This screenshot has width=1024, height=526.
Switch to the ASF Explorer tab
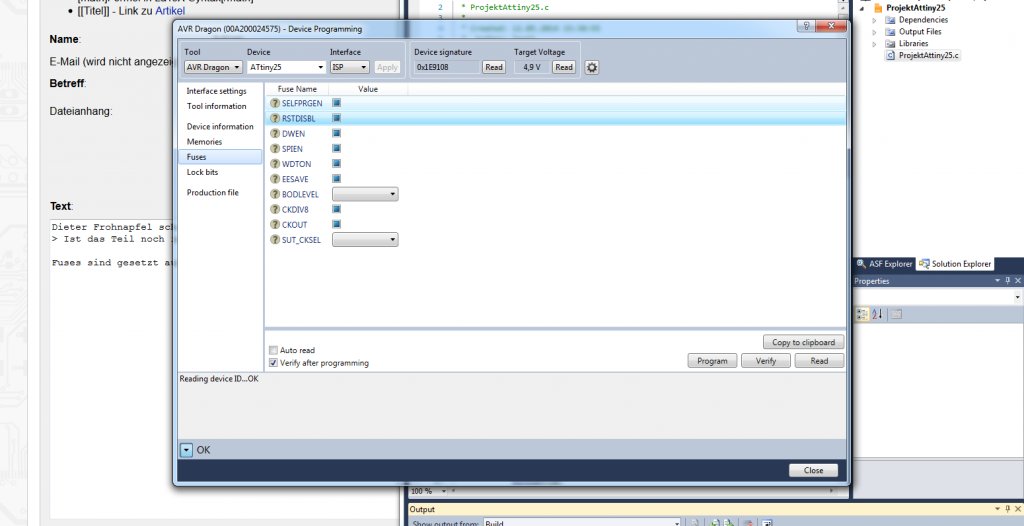click(x=884, y=264)
